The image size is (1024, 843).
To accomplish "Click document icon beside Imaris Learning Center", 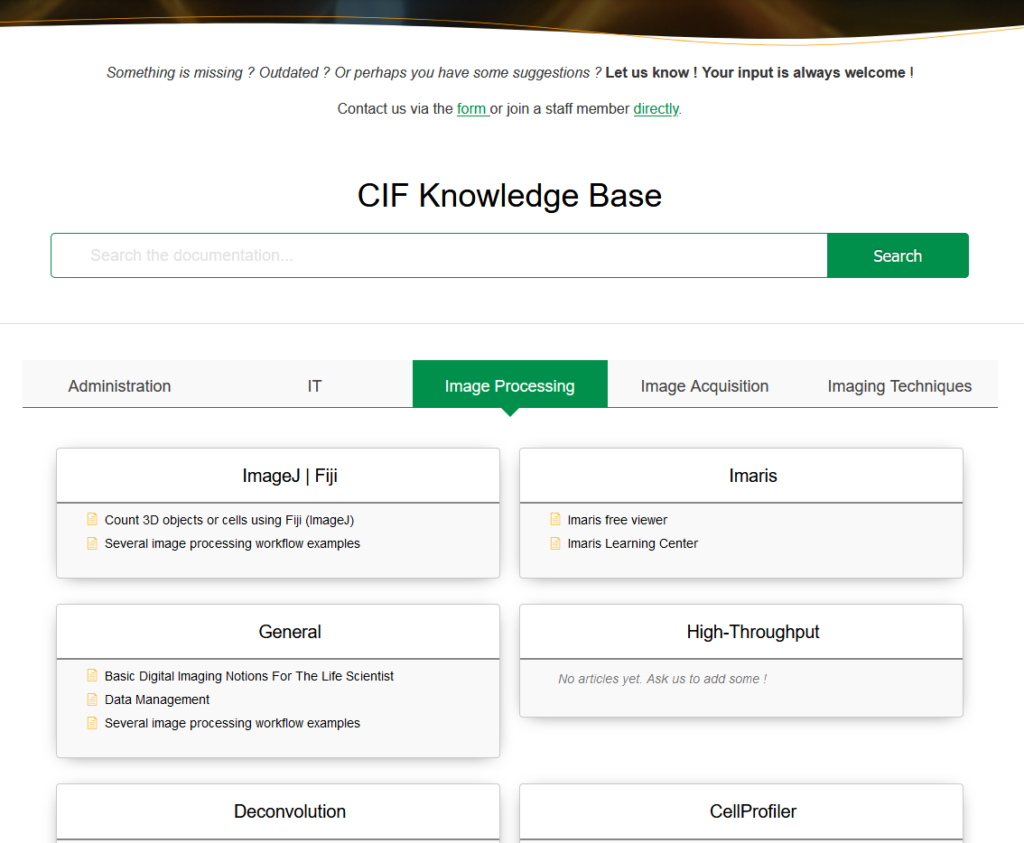I will 555,544.
